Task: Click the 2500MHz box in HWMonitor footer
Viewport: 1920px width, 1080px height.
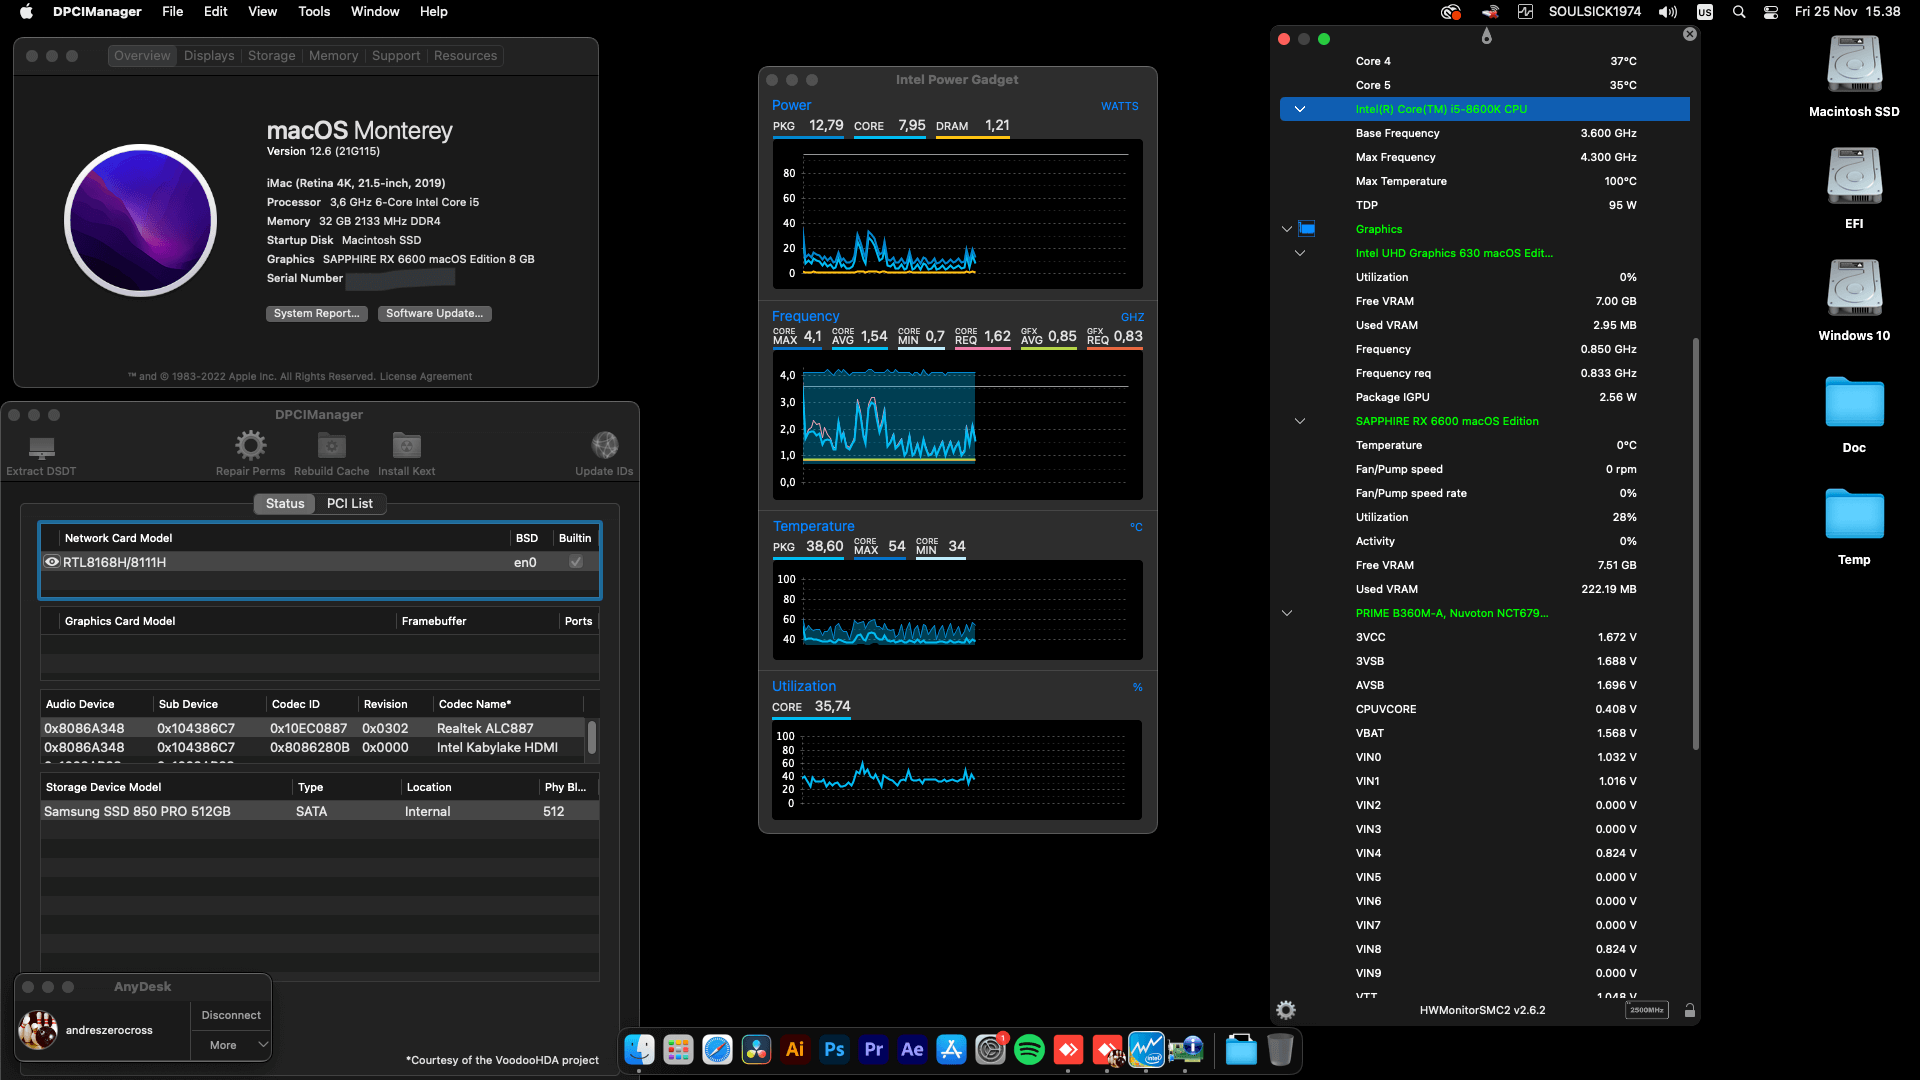Action: [1647, 1010]
